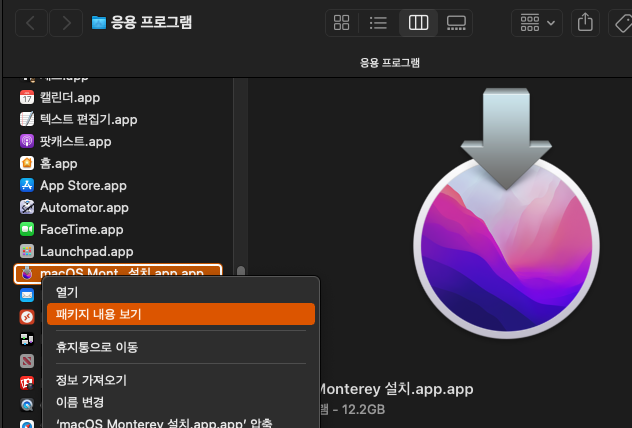Select the 팟캐스트.app podcast icon
Image resolution: width=632 pixels, height=428 pixels.
coord(27,141)
